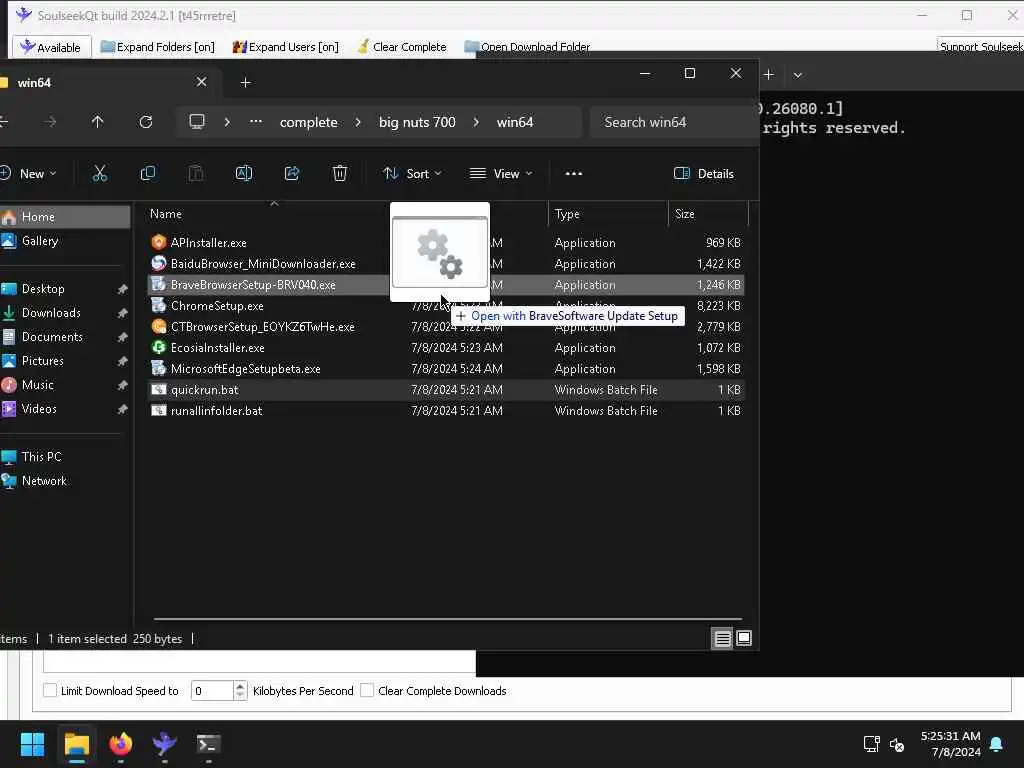Click the Paste icon in Explorer toolbar
1024x768 pixels.
[x=195, y=174]
